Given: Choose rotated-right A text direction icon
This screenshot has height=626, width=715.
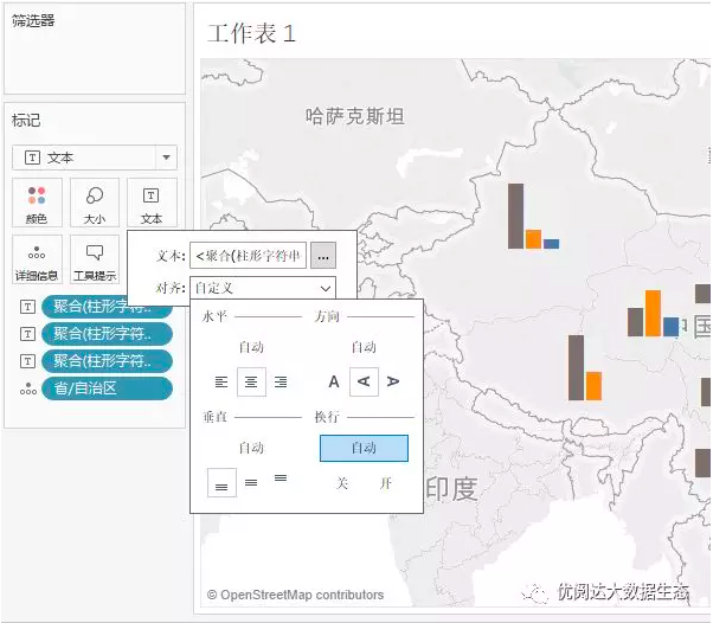Looking at the screenshot, I should click(393, 382).
